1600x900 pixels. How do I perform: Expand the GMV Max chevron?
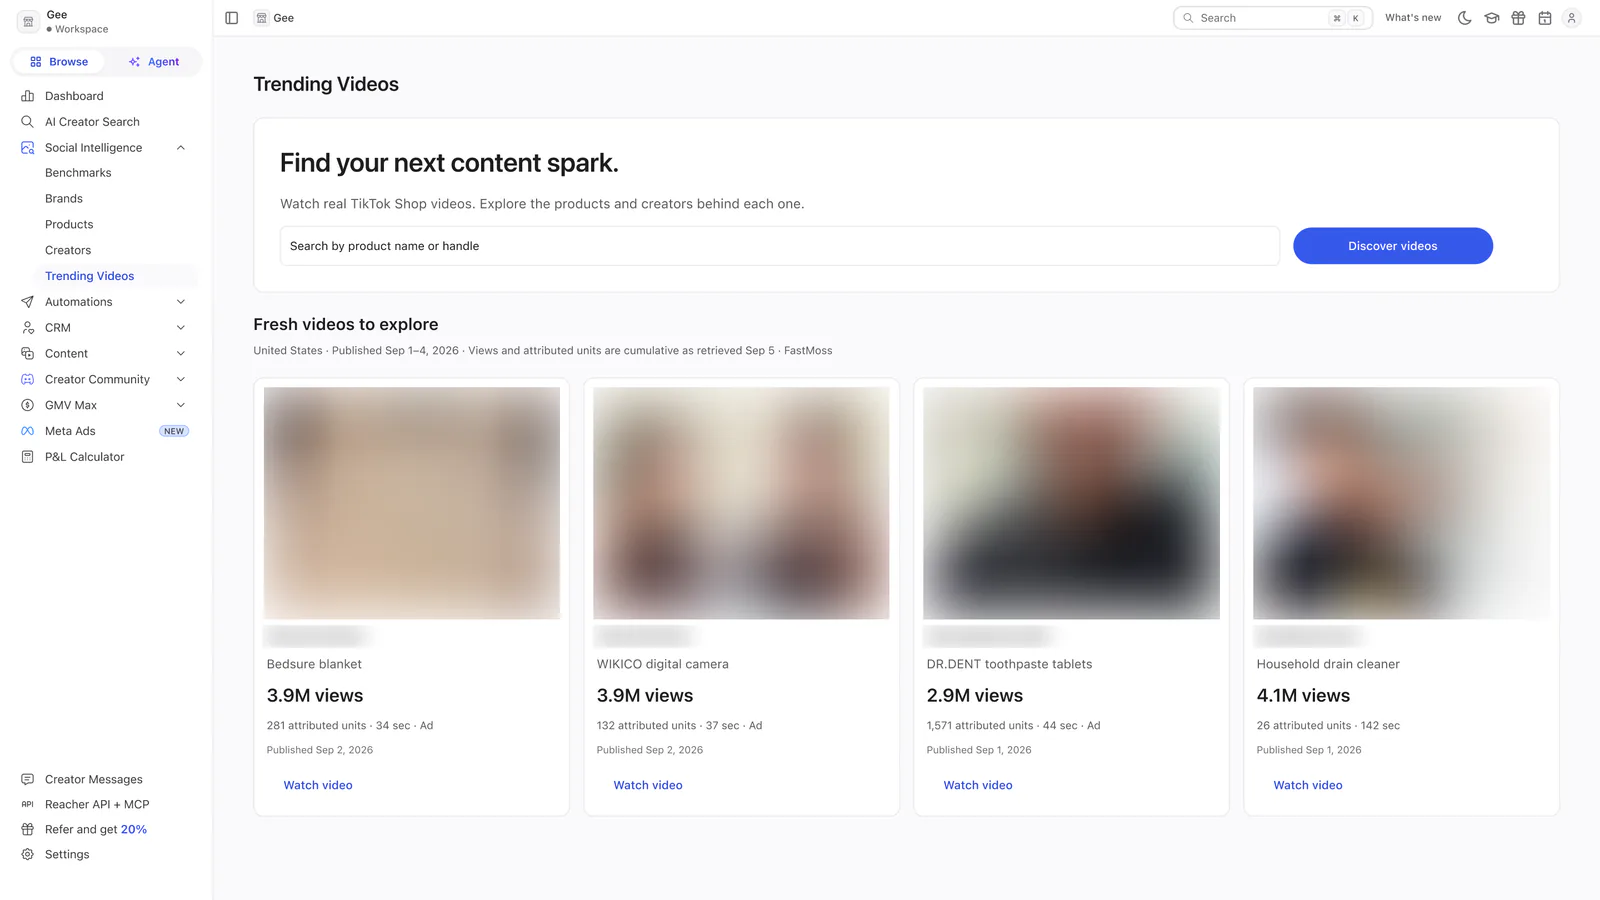coord(181,405)
